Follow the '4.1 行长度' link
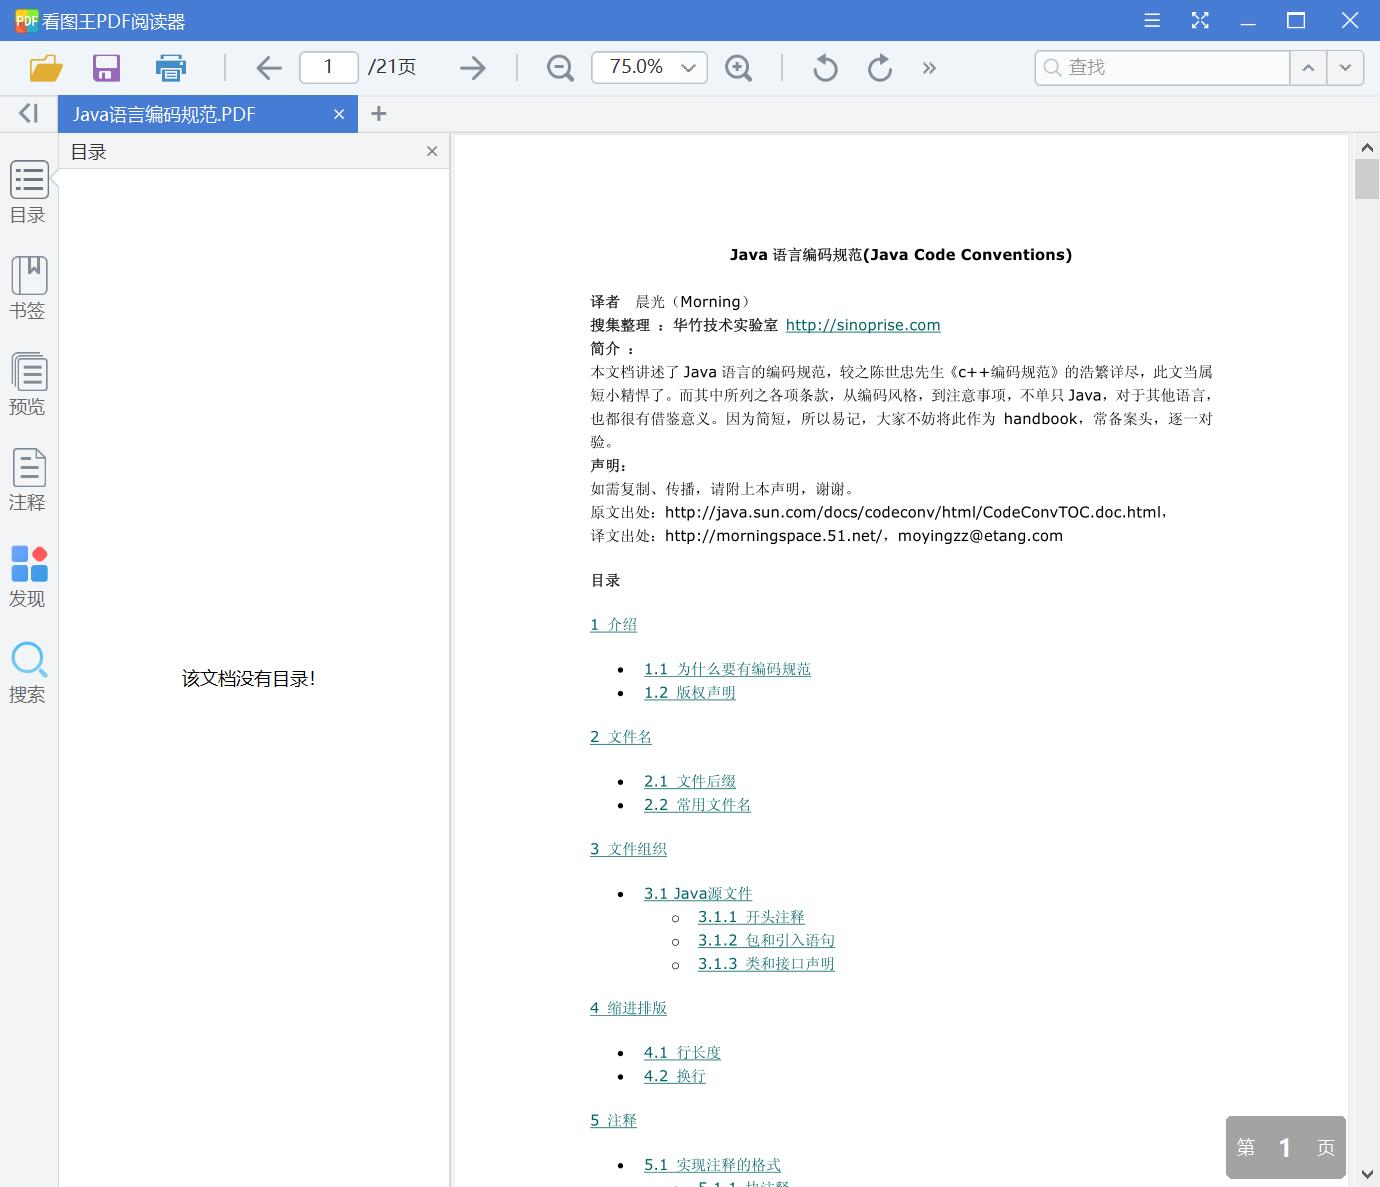The width and height of the screenshot is (1380, 1187). point(682,1052)
